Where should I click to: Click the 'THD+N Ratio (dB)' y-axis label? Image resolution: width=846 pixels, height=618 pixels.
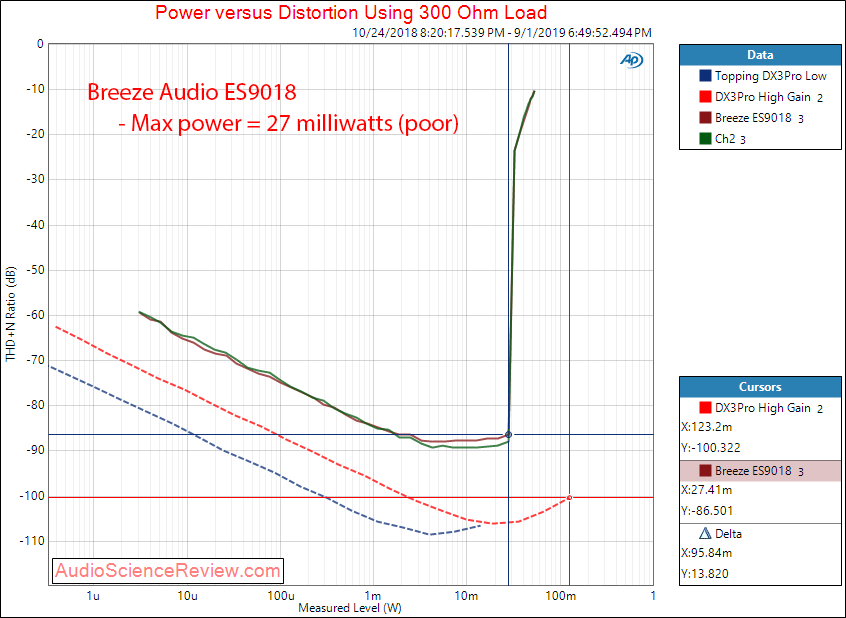[10, 314]
